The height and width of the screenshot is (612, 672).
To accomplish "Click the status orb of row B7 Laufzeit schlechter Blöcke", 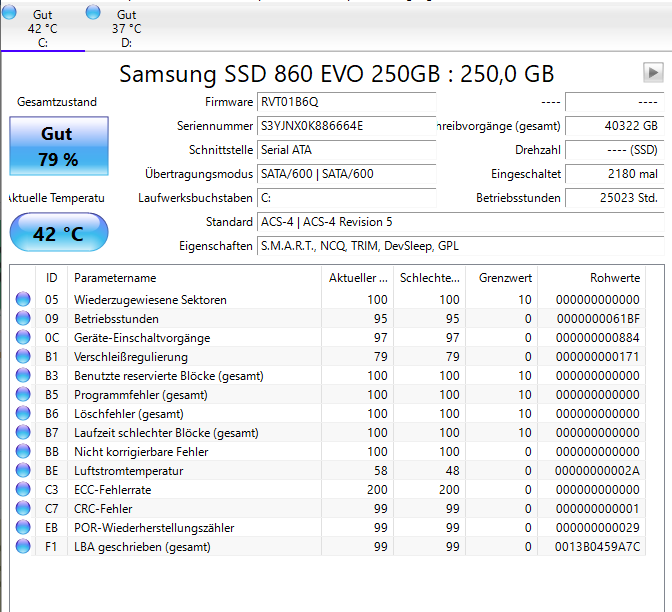I will 23,432.
